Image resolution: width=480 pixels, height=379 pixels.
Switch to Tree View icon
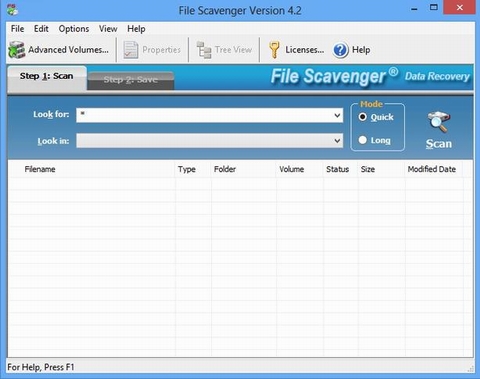[x=204, y=50]
